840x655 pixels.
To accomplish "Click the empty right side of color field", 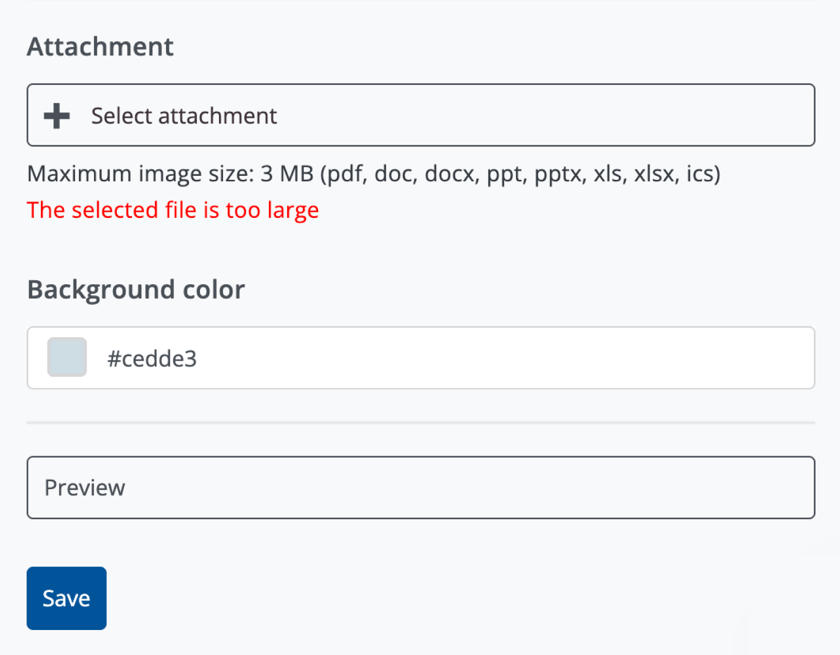I will 650,358.
